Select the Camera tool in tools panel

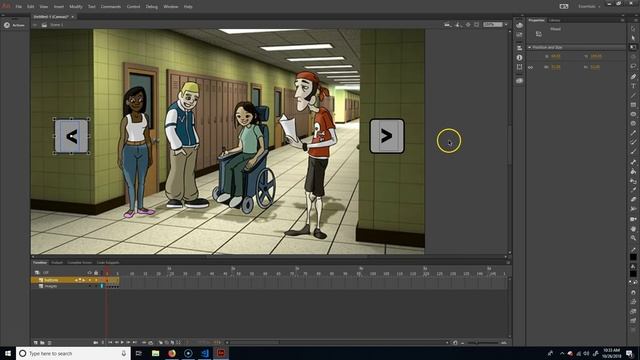pyautogui.click(x=633, y=219)
